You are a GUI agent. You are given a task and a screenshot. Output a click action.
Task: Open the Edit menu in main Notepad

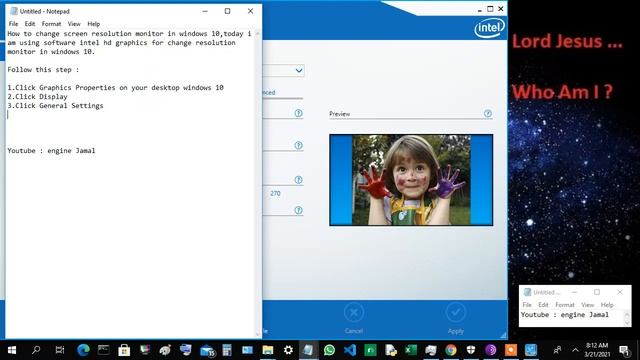pyautogui.click(x=30, y=24)
